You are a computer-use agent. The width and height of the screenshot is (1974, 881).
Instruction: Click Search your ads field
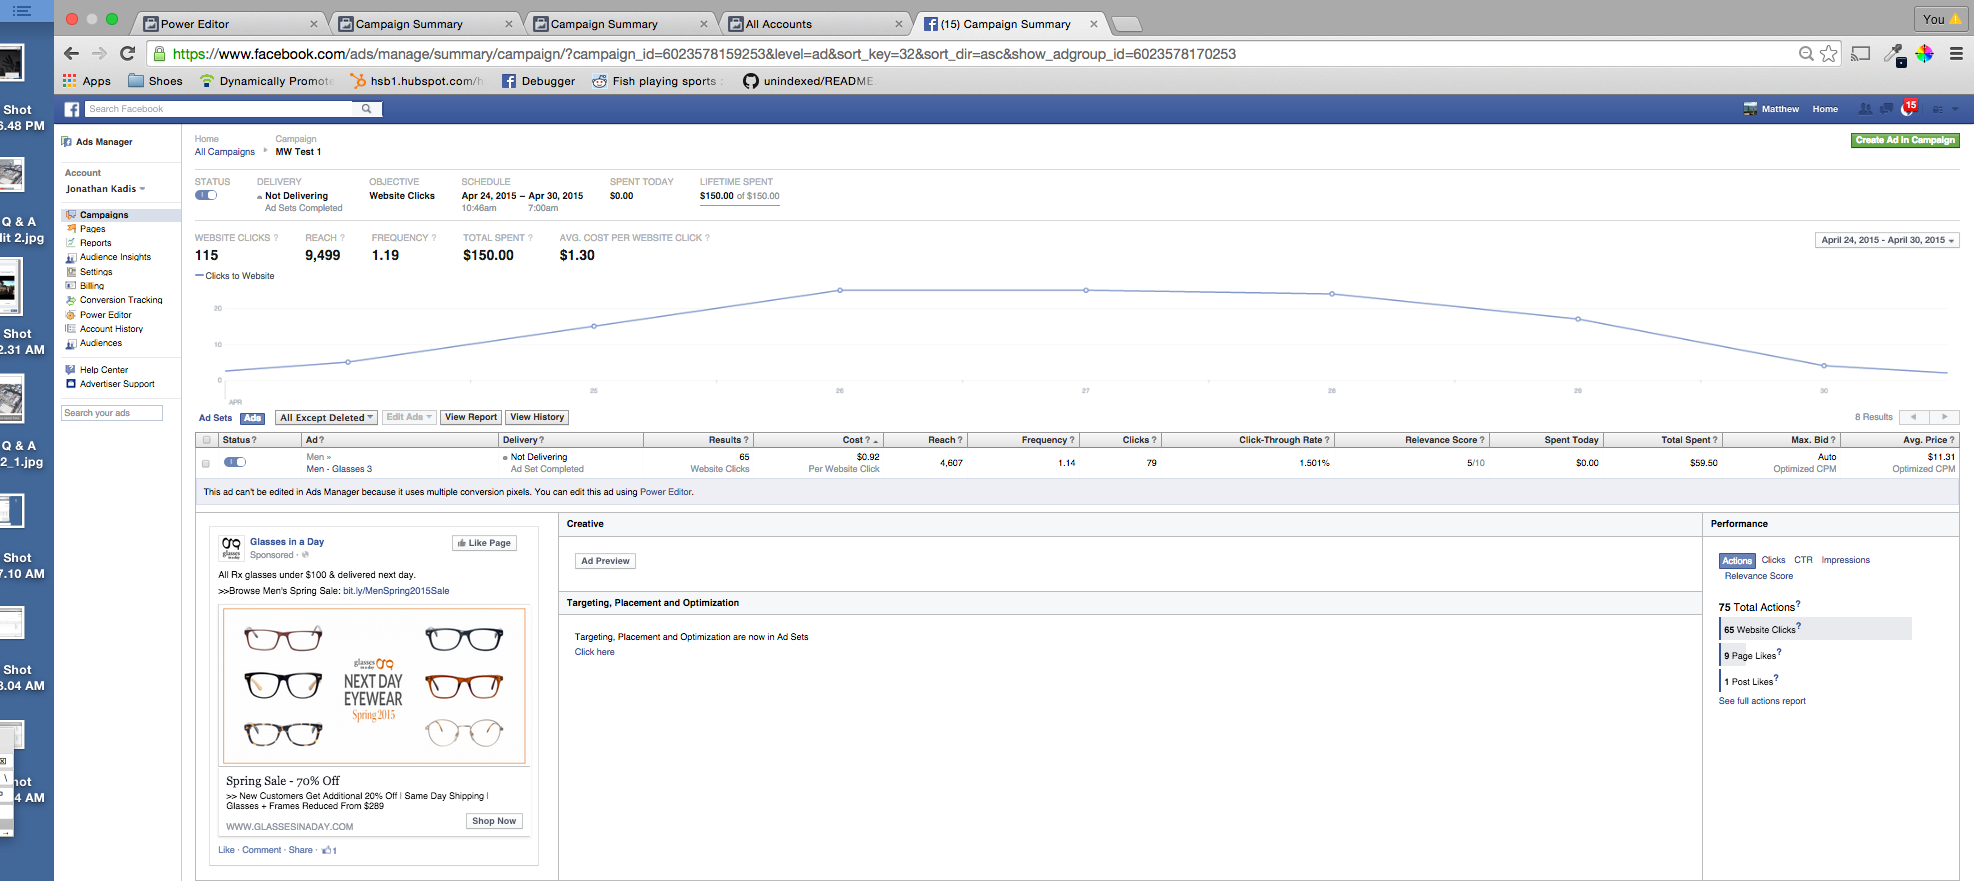pos(112,413)
